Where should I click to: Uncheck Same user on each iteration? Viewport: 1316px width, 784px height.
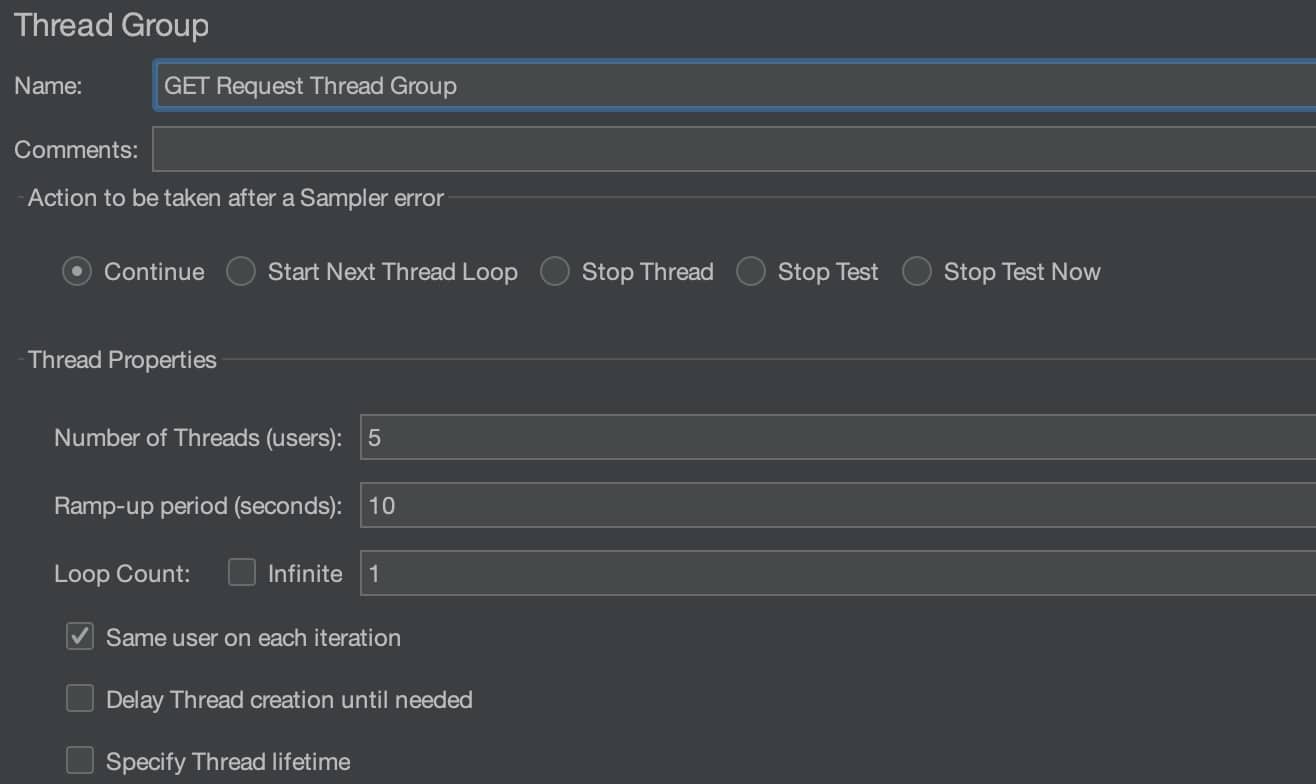[x=79, y=636]
